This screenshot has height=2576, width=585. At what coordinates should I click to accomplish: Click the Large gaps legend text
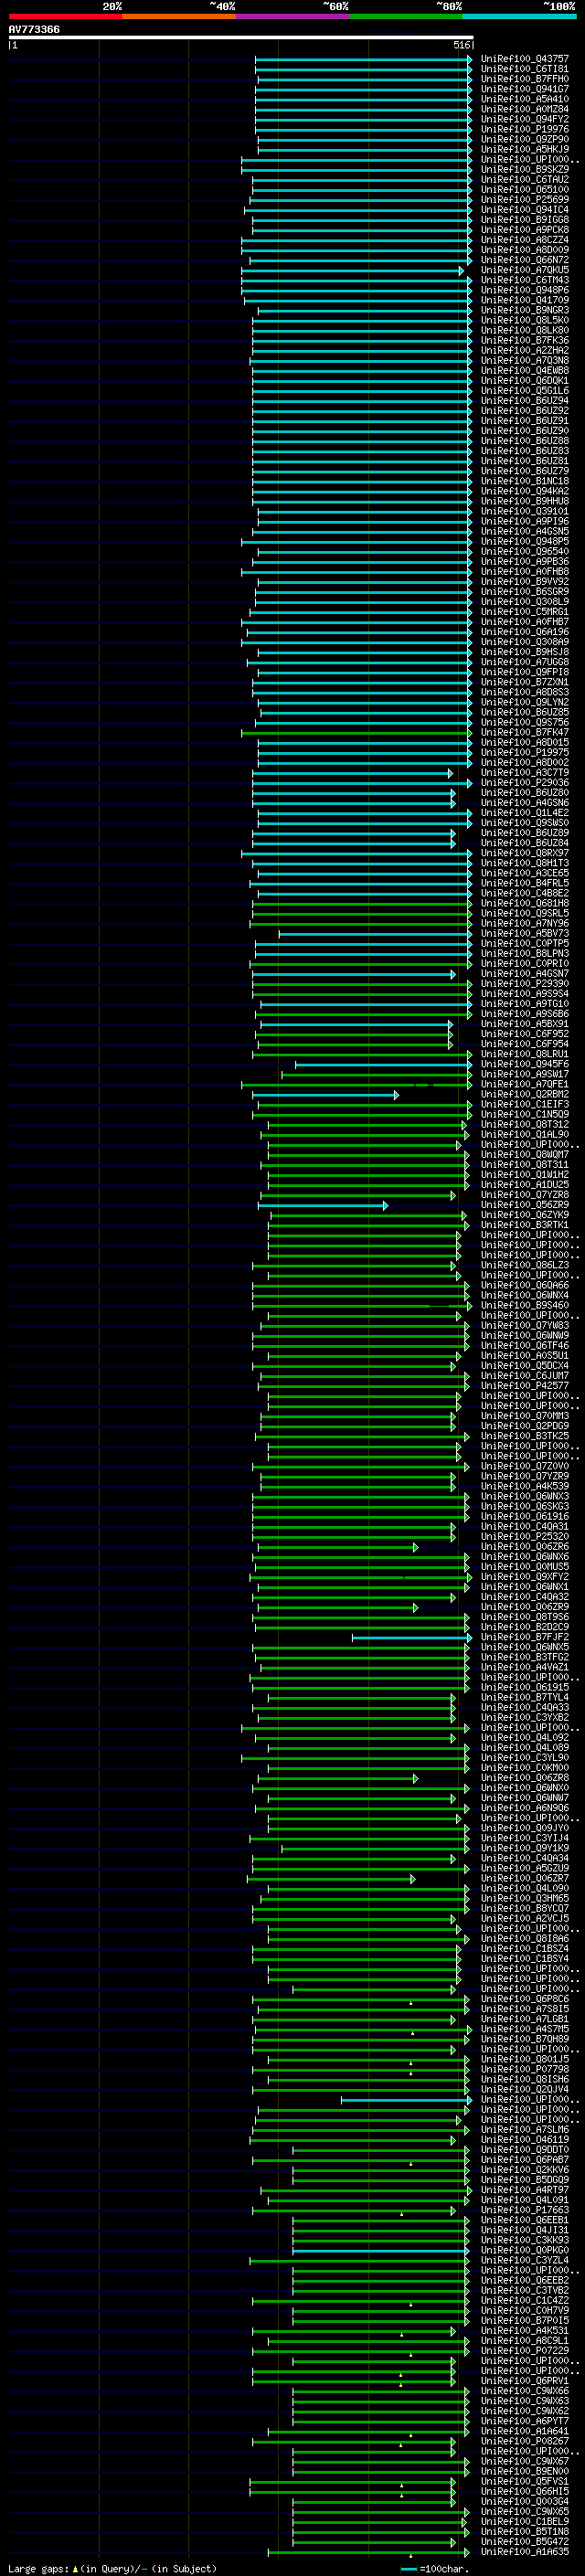pos(112,2568)
